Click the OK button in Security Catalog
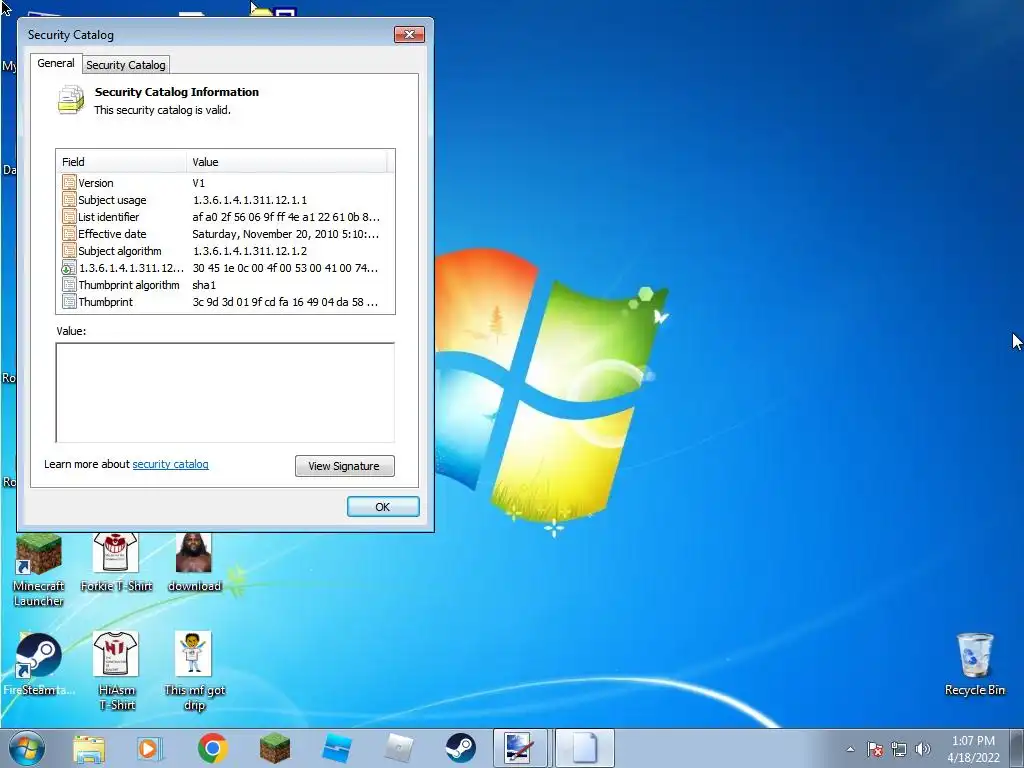The width and height of the screenshot is (1024, 768). [383, 507]
